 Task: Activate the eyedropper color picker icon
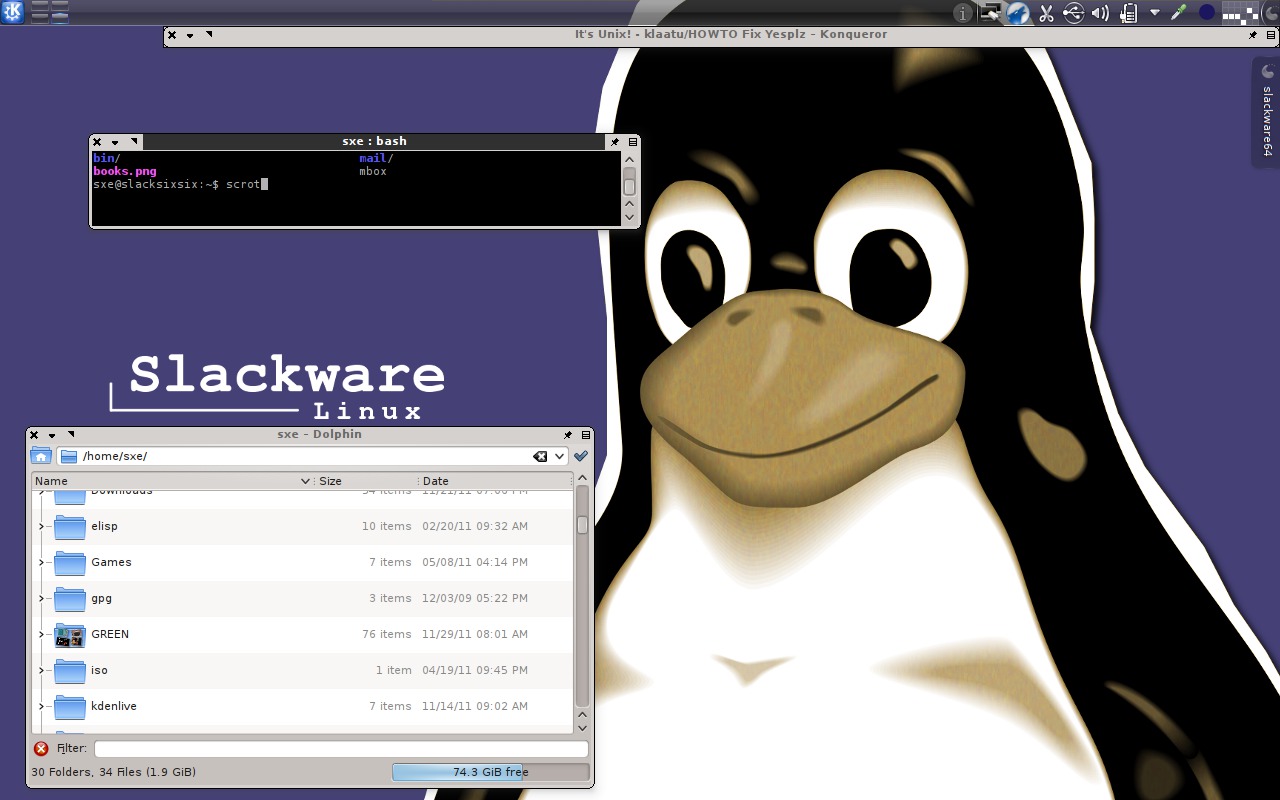[1180, 13]
